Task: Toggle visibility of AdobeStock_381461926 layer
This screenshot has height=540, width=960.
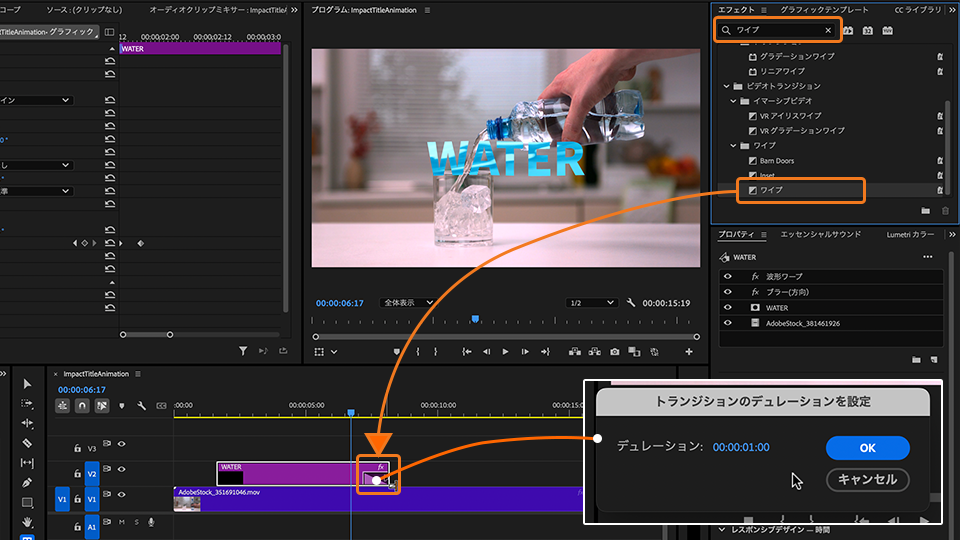Action: point(727,323)
